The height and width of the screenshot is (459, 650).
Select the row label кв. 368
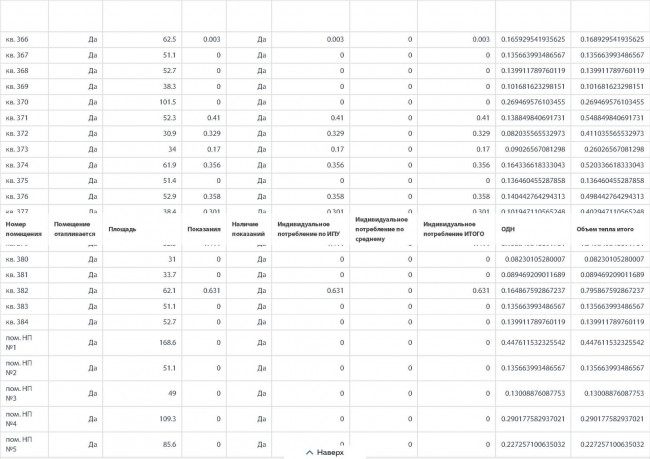coord(17,71)
